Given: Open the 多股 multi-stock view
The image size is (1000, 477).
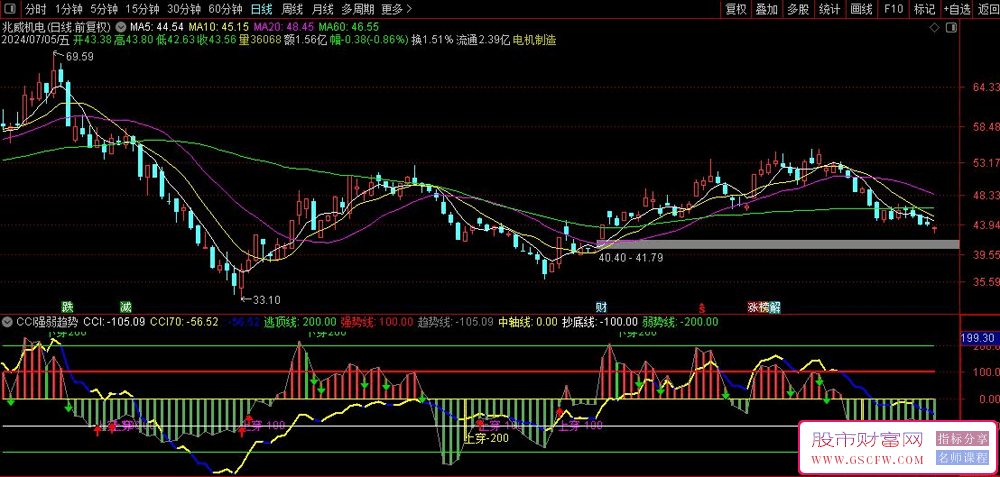Looking at the screenshot, I should [x=798, y=9].
